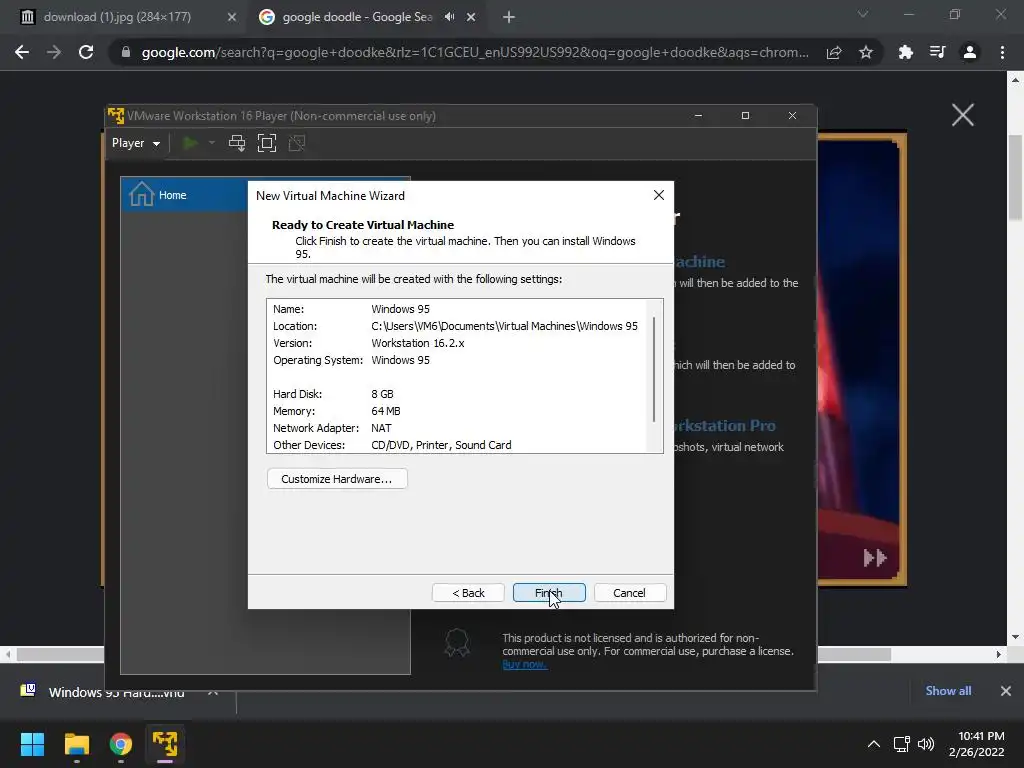Open the media control icon in Chrome
This screenshot has width=1024, height=768.
(x=937, y=52)
